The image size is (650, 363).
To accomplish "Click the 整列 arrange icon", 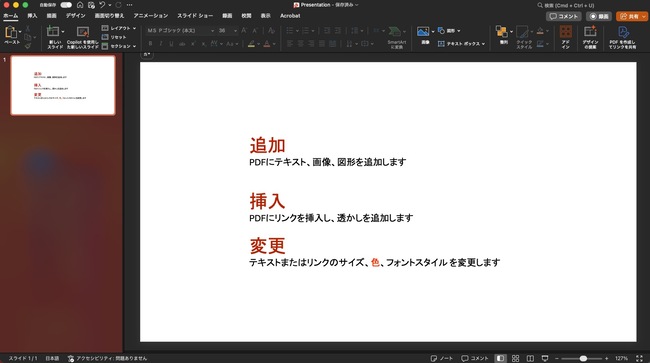I will click(502, 31).
